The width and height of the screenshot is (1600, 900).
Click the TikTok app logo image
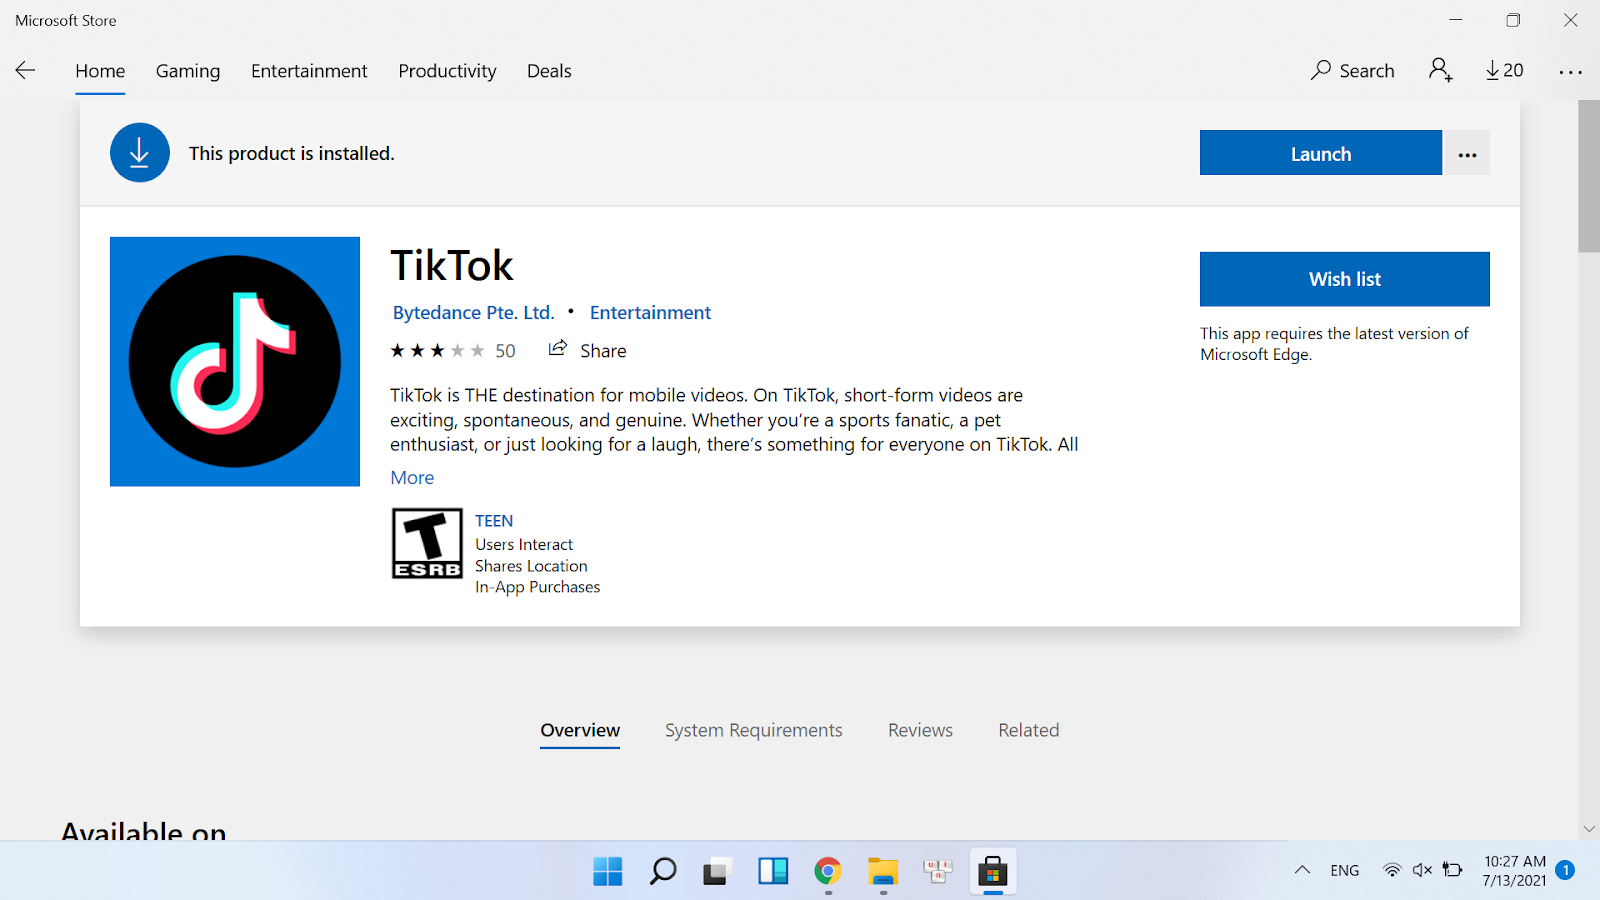click(x=235, y=362)
